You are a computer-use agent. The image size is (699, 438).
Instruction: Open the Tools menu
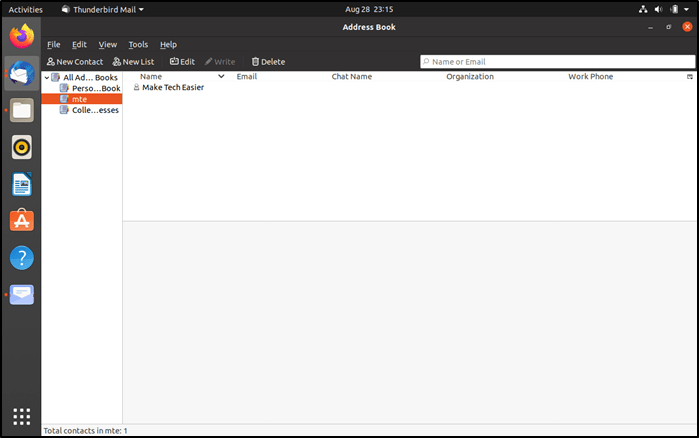(138, 45)
